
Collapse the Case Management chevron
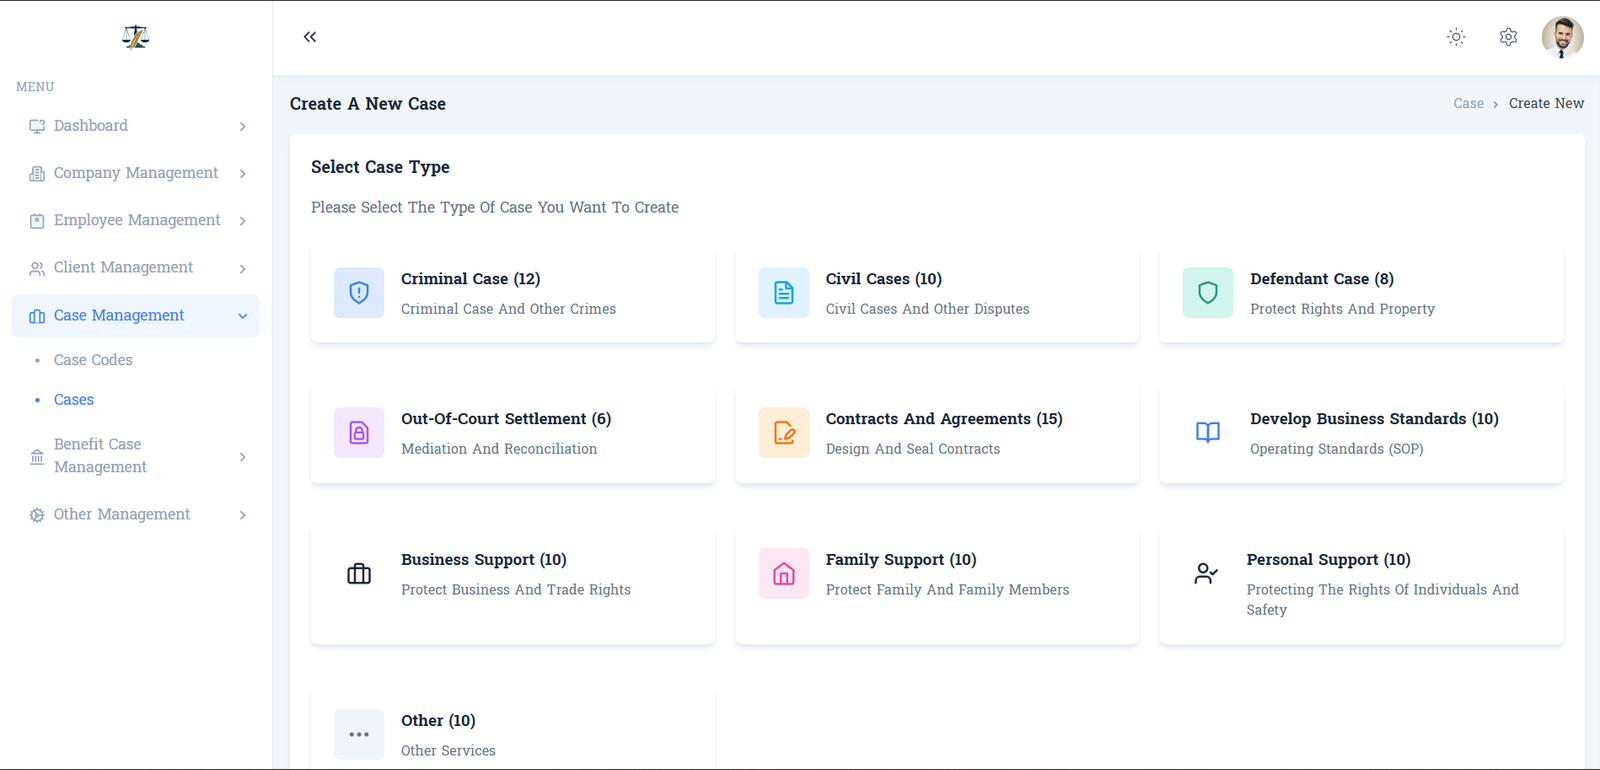(x=242, y=316)
